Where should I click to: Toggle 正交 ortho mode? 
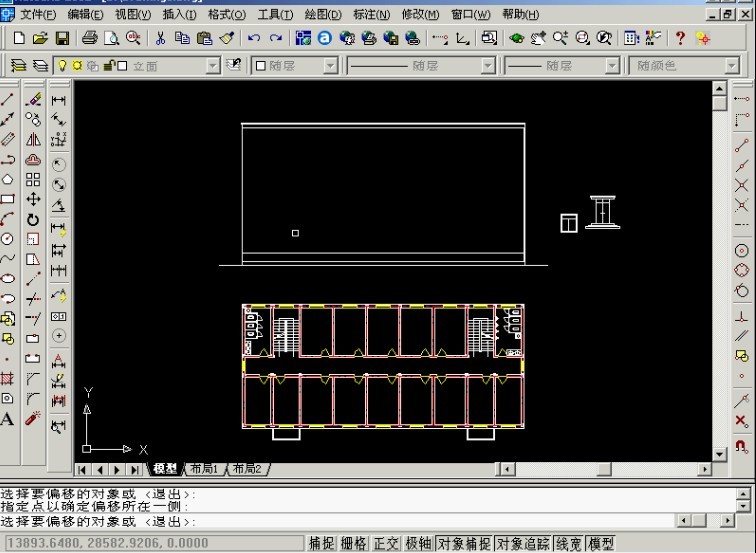[x=386, y=543]
